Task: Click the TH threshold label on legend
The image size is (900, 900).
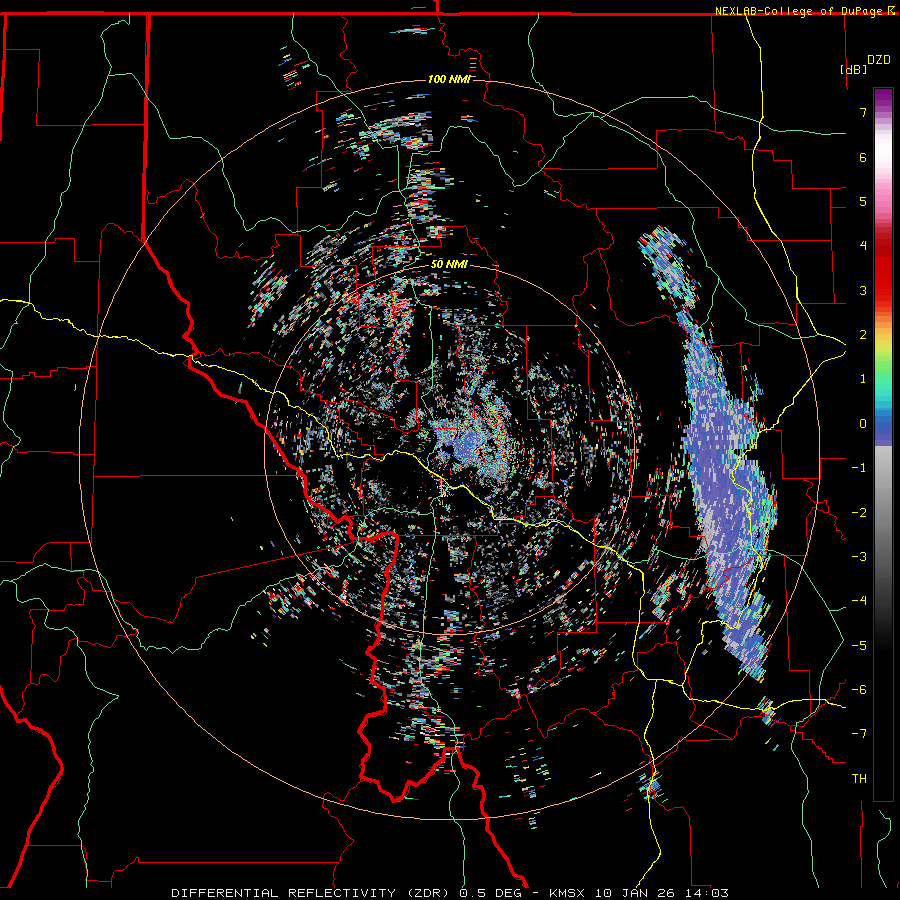Action: (859, 779)
